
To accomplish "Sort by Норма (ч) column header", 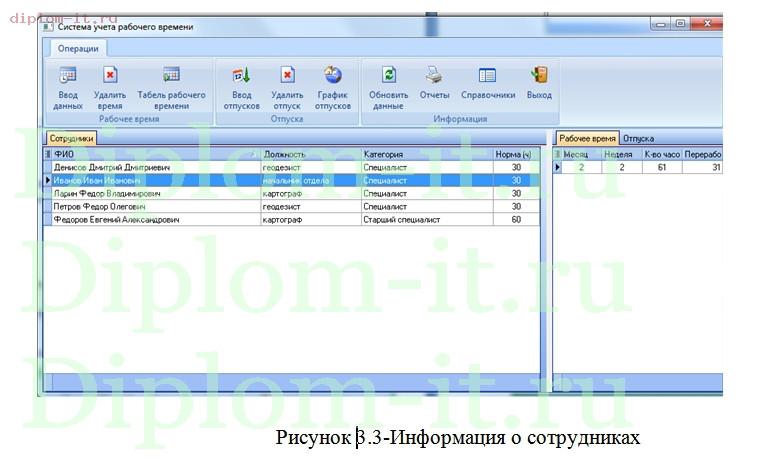I will (516, 154).
